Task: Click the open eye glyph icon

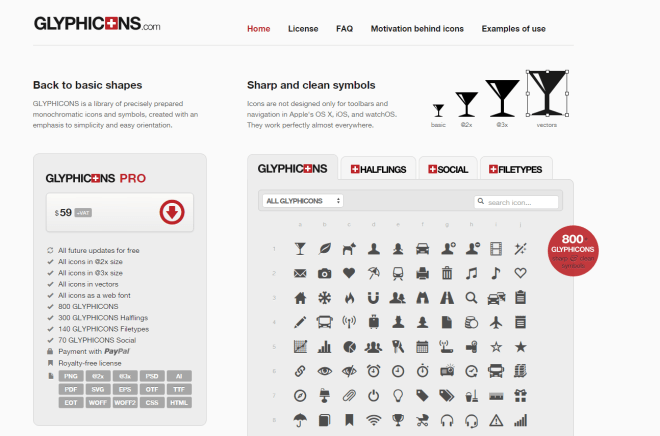Action: (x=324, y=371)
